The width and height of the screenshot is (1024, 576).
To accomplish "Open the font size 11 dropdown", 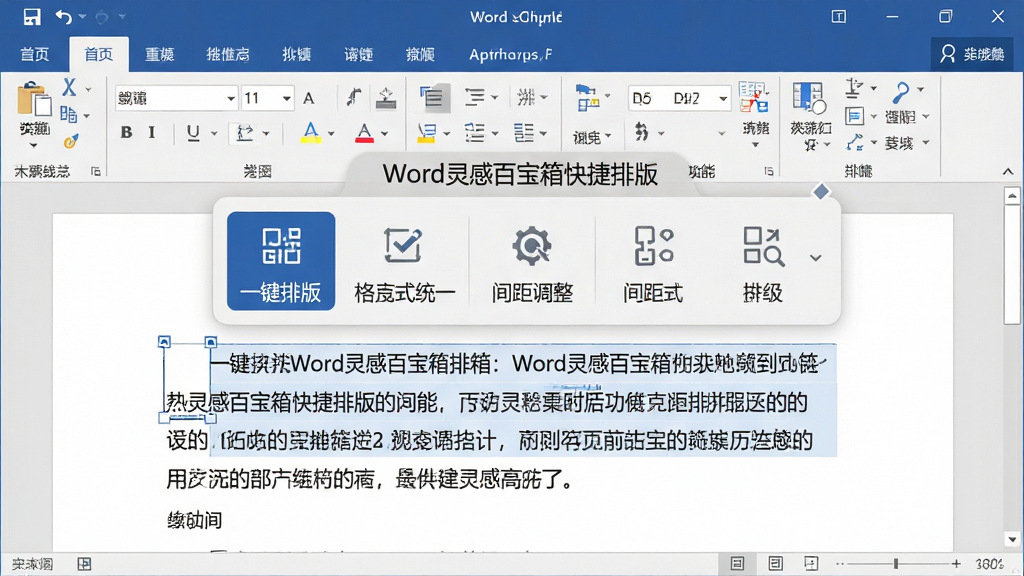I will [286, 98].
